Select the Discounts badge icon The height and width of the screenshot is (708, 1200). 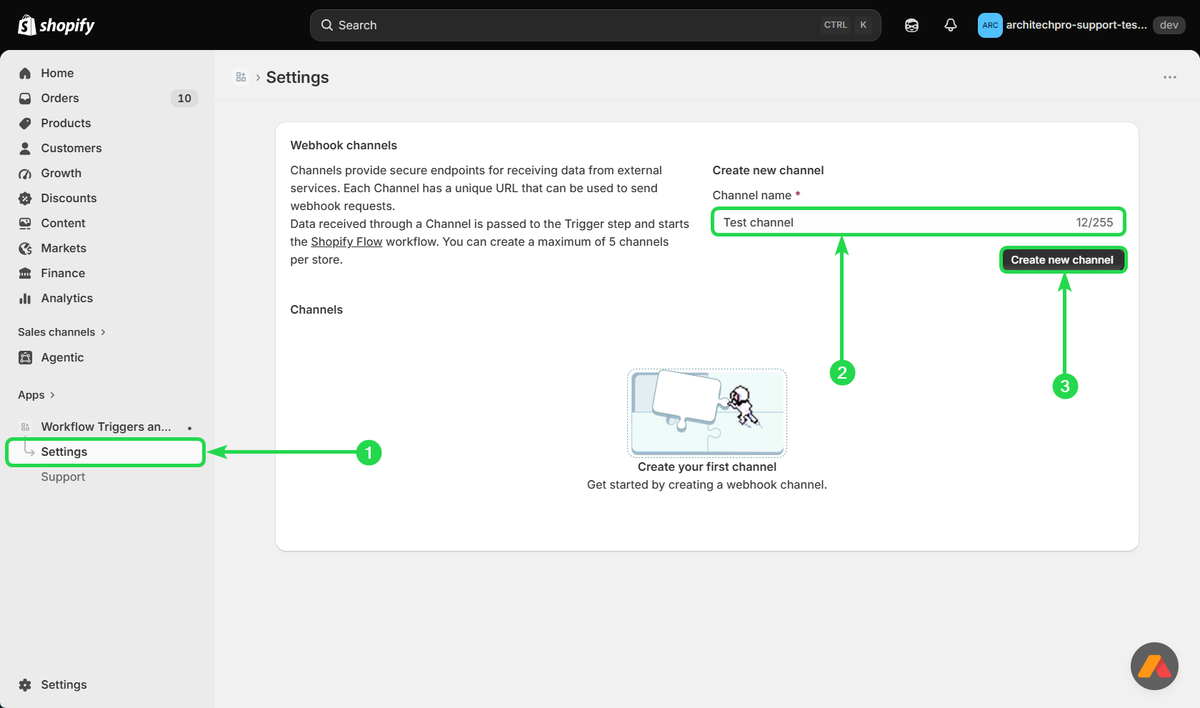(25, 198)
